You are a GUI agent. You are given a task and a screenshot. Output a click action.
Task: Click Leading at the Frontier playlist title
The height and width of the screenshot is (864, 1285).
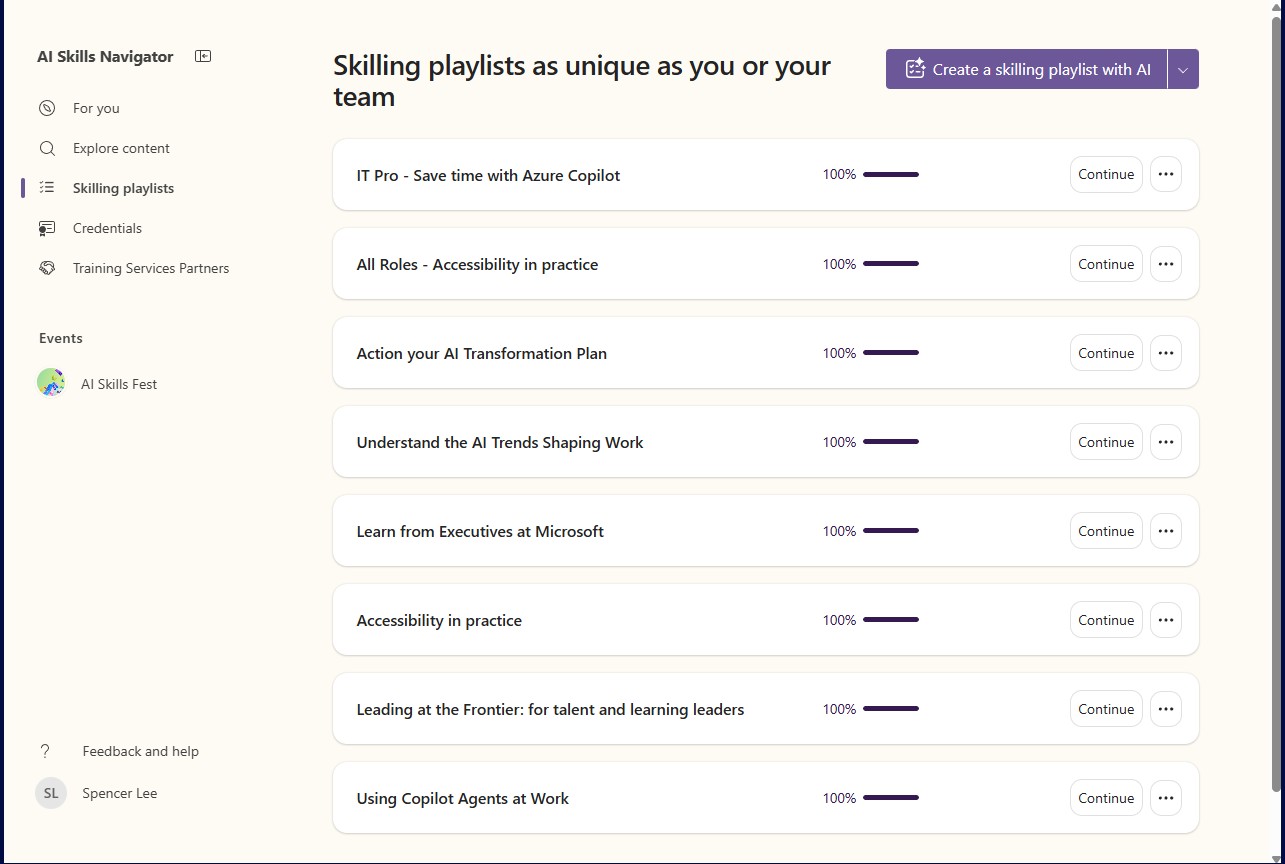pos(550,709)
